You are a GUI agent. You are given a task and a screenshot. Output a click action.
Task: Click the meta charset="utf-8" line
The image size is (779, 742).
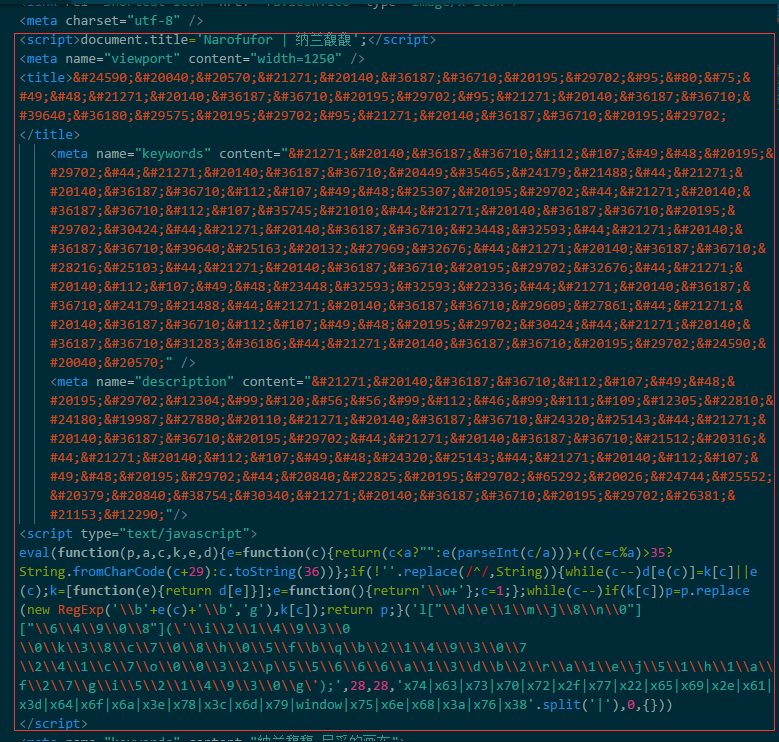(x=111, y=21)
